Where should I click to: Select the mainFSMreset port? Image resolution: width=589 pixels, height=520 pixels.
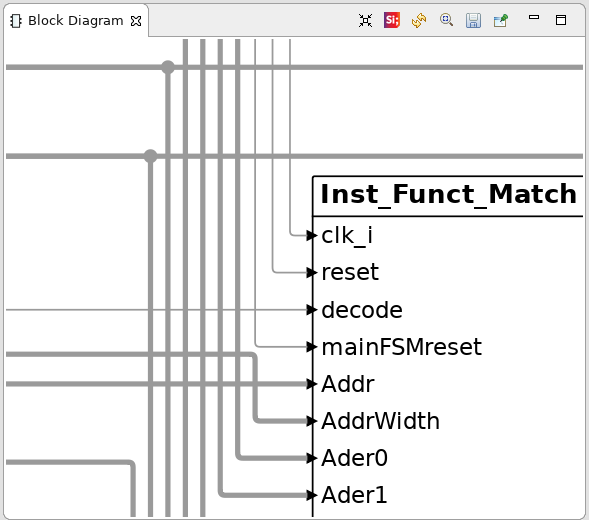pyautogui.click(x=402, y=347)
